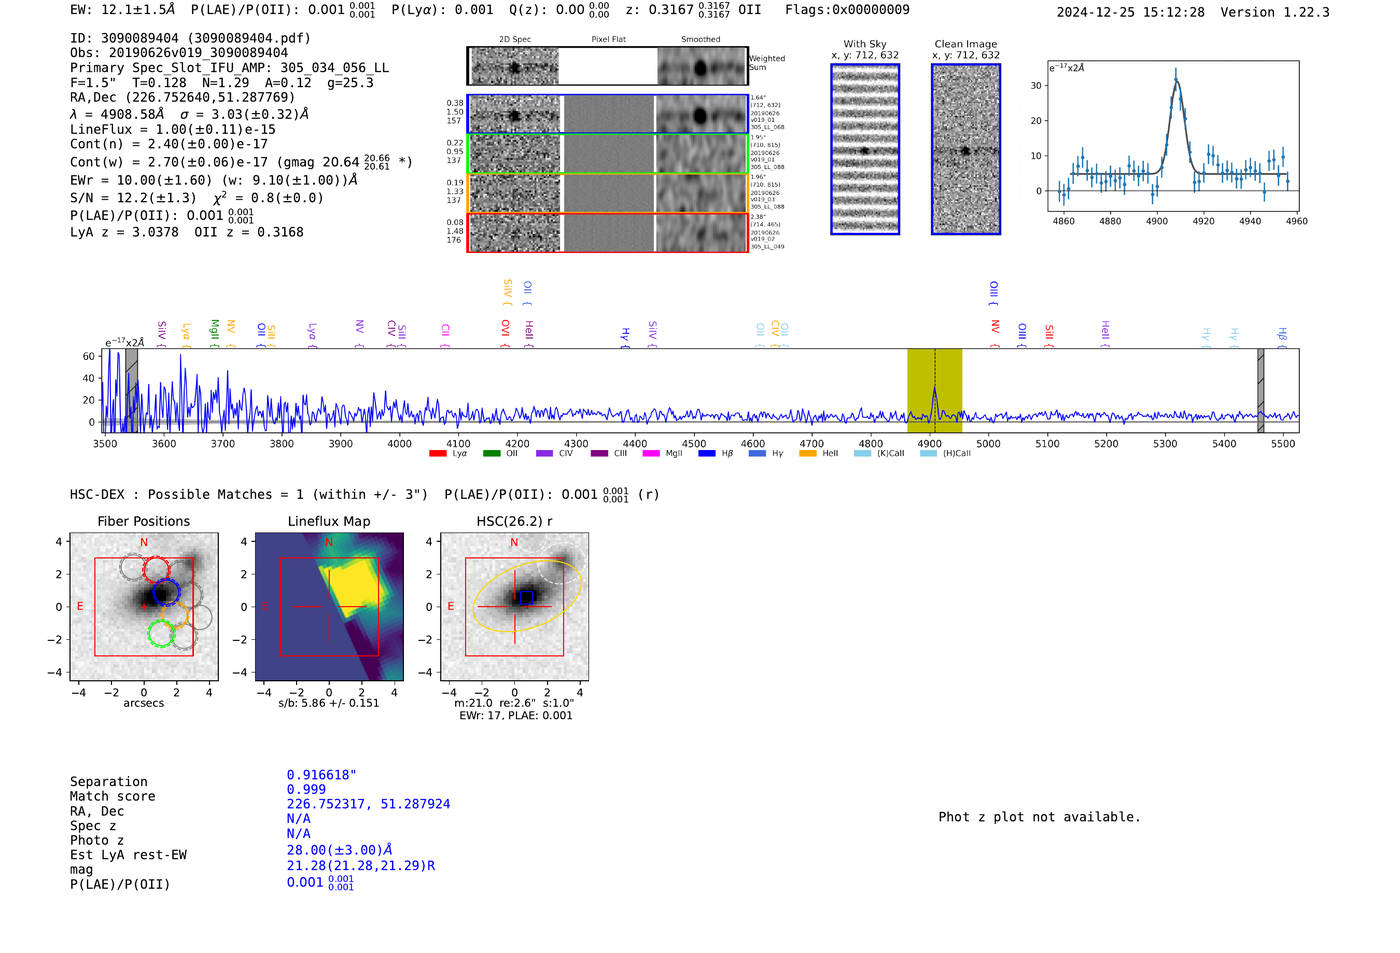Open the Weighted Sum 2D Spec thumbnail
Viewport: 1400px width, 953px height.
pyautogui.click(x=514, y=66)
